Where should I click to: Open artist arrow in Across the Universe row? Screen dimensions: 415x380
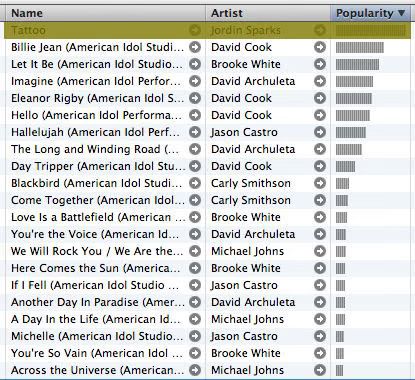tap(320, 370)
